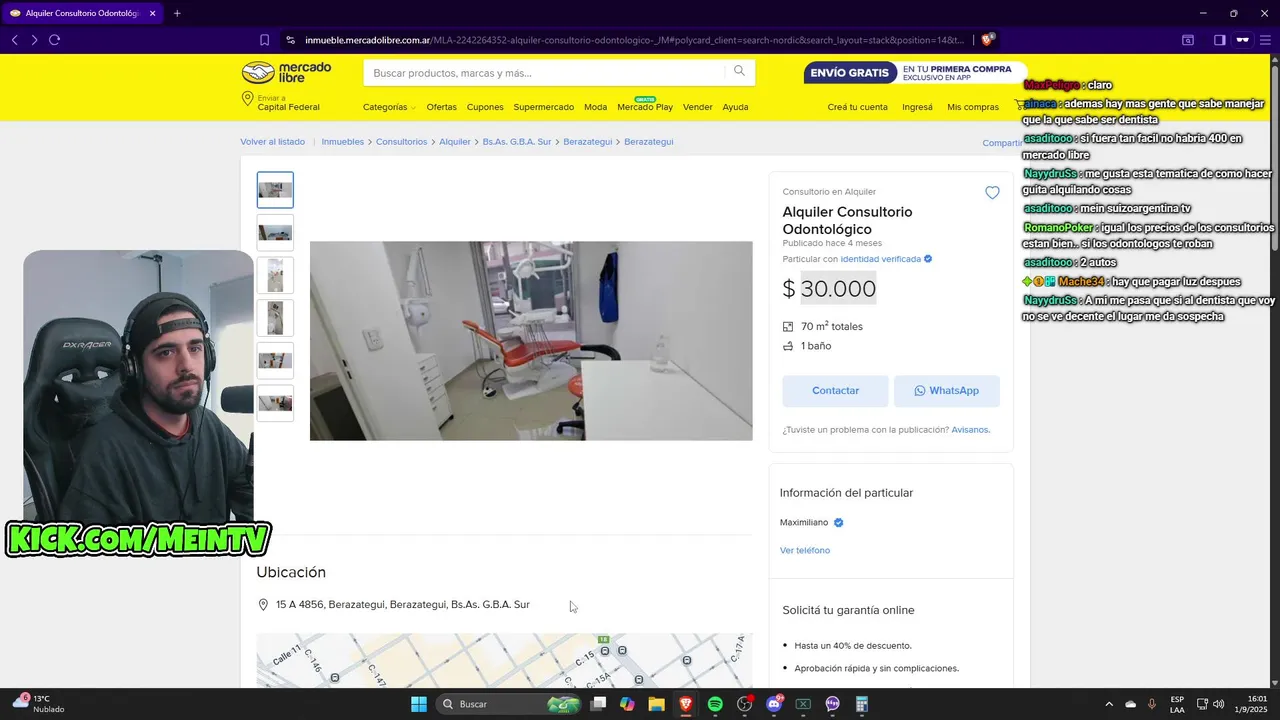Select the first listing photo thumbnail
This screenshot has height=720, width=1280.
(x=275, y=190)
